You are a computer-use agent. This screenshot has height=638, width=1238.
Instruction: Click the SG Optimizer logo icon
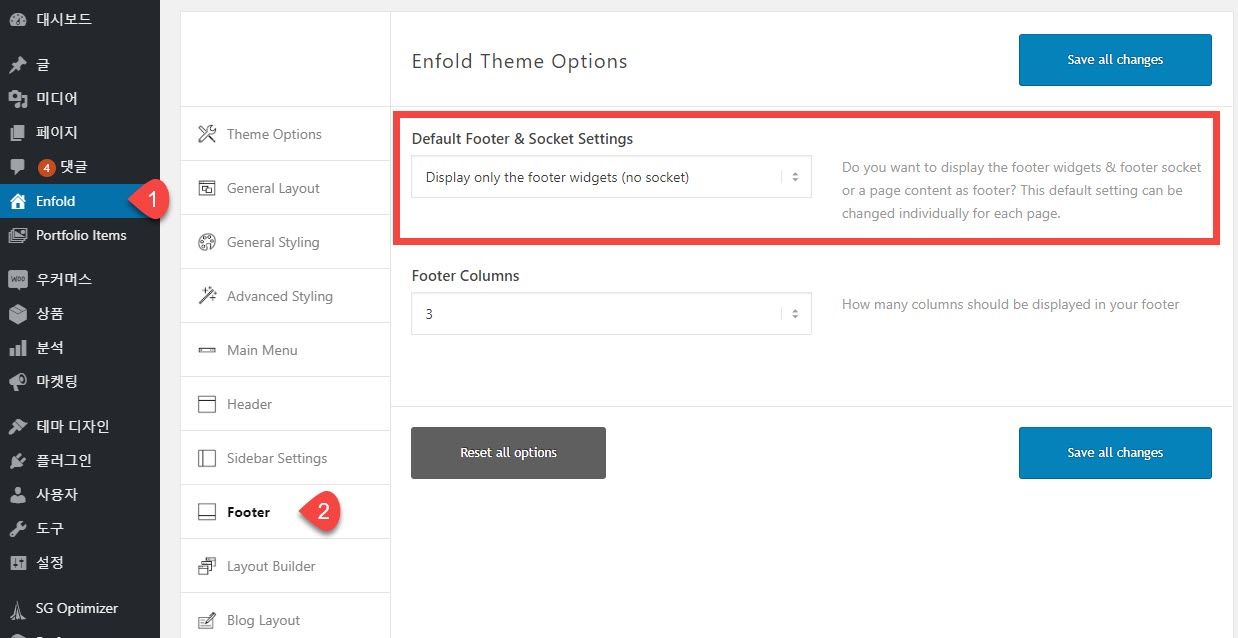click(17, 608)
